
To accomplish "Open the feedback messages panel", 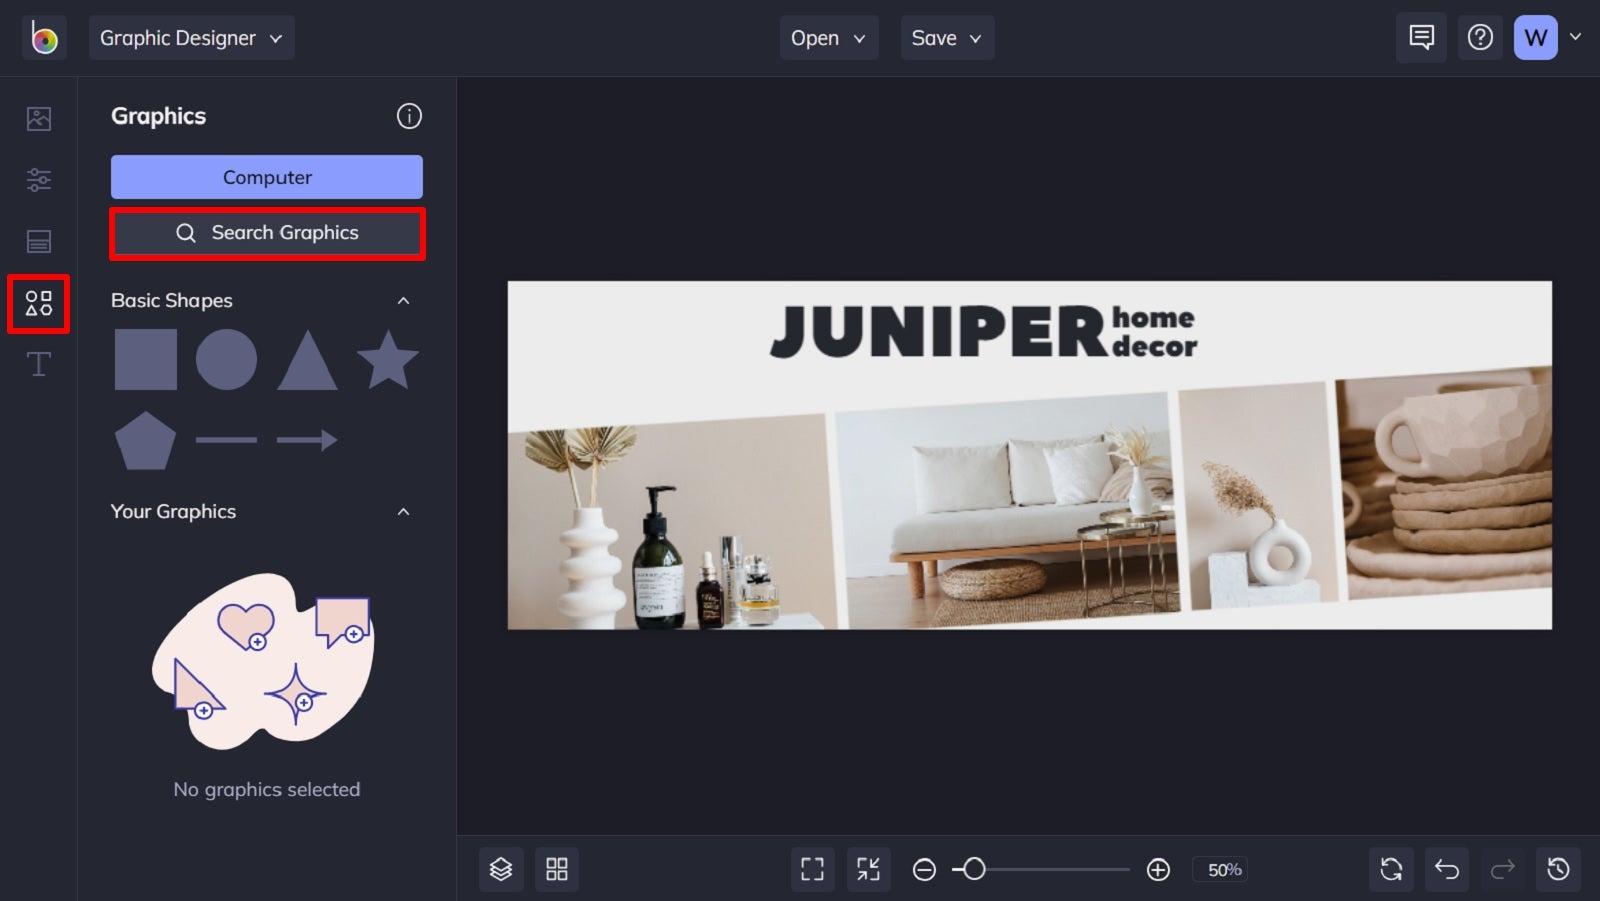I will [1421, 37].
